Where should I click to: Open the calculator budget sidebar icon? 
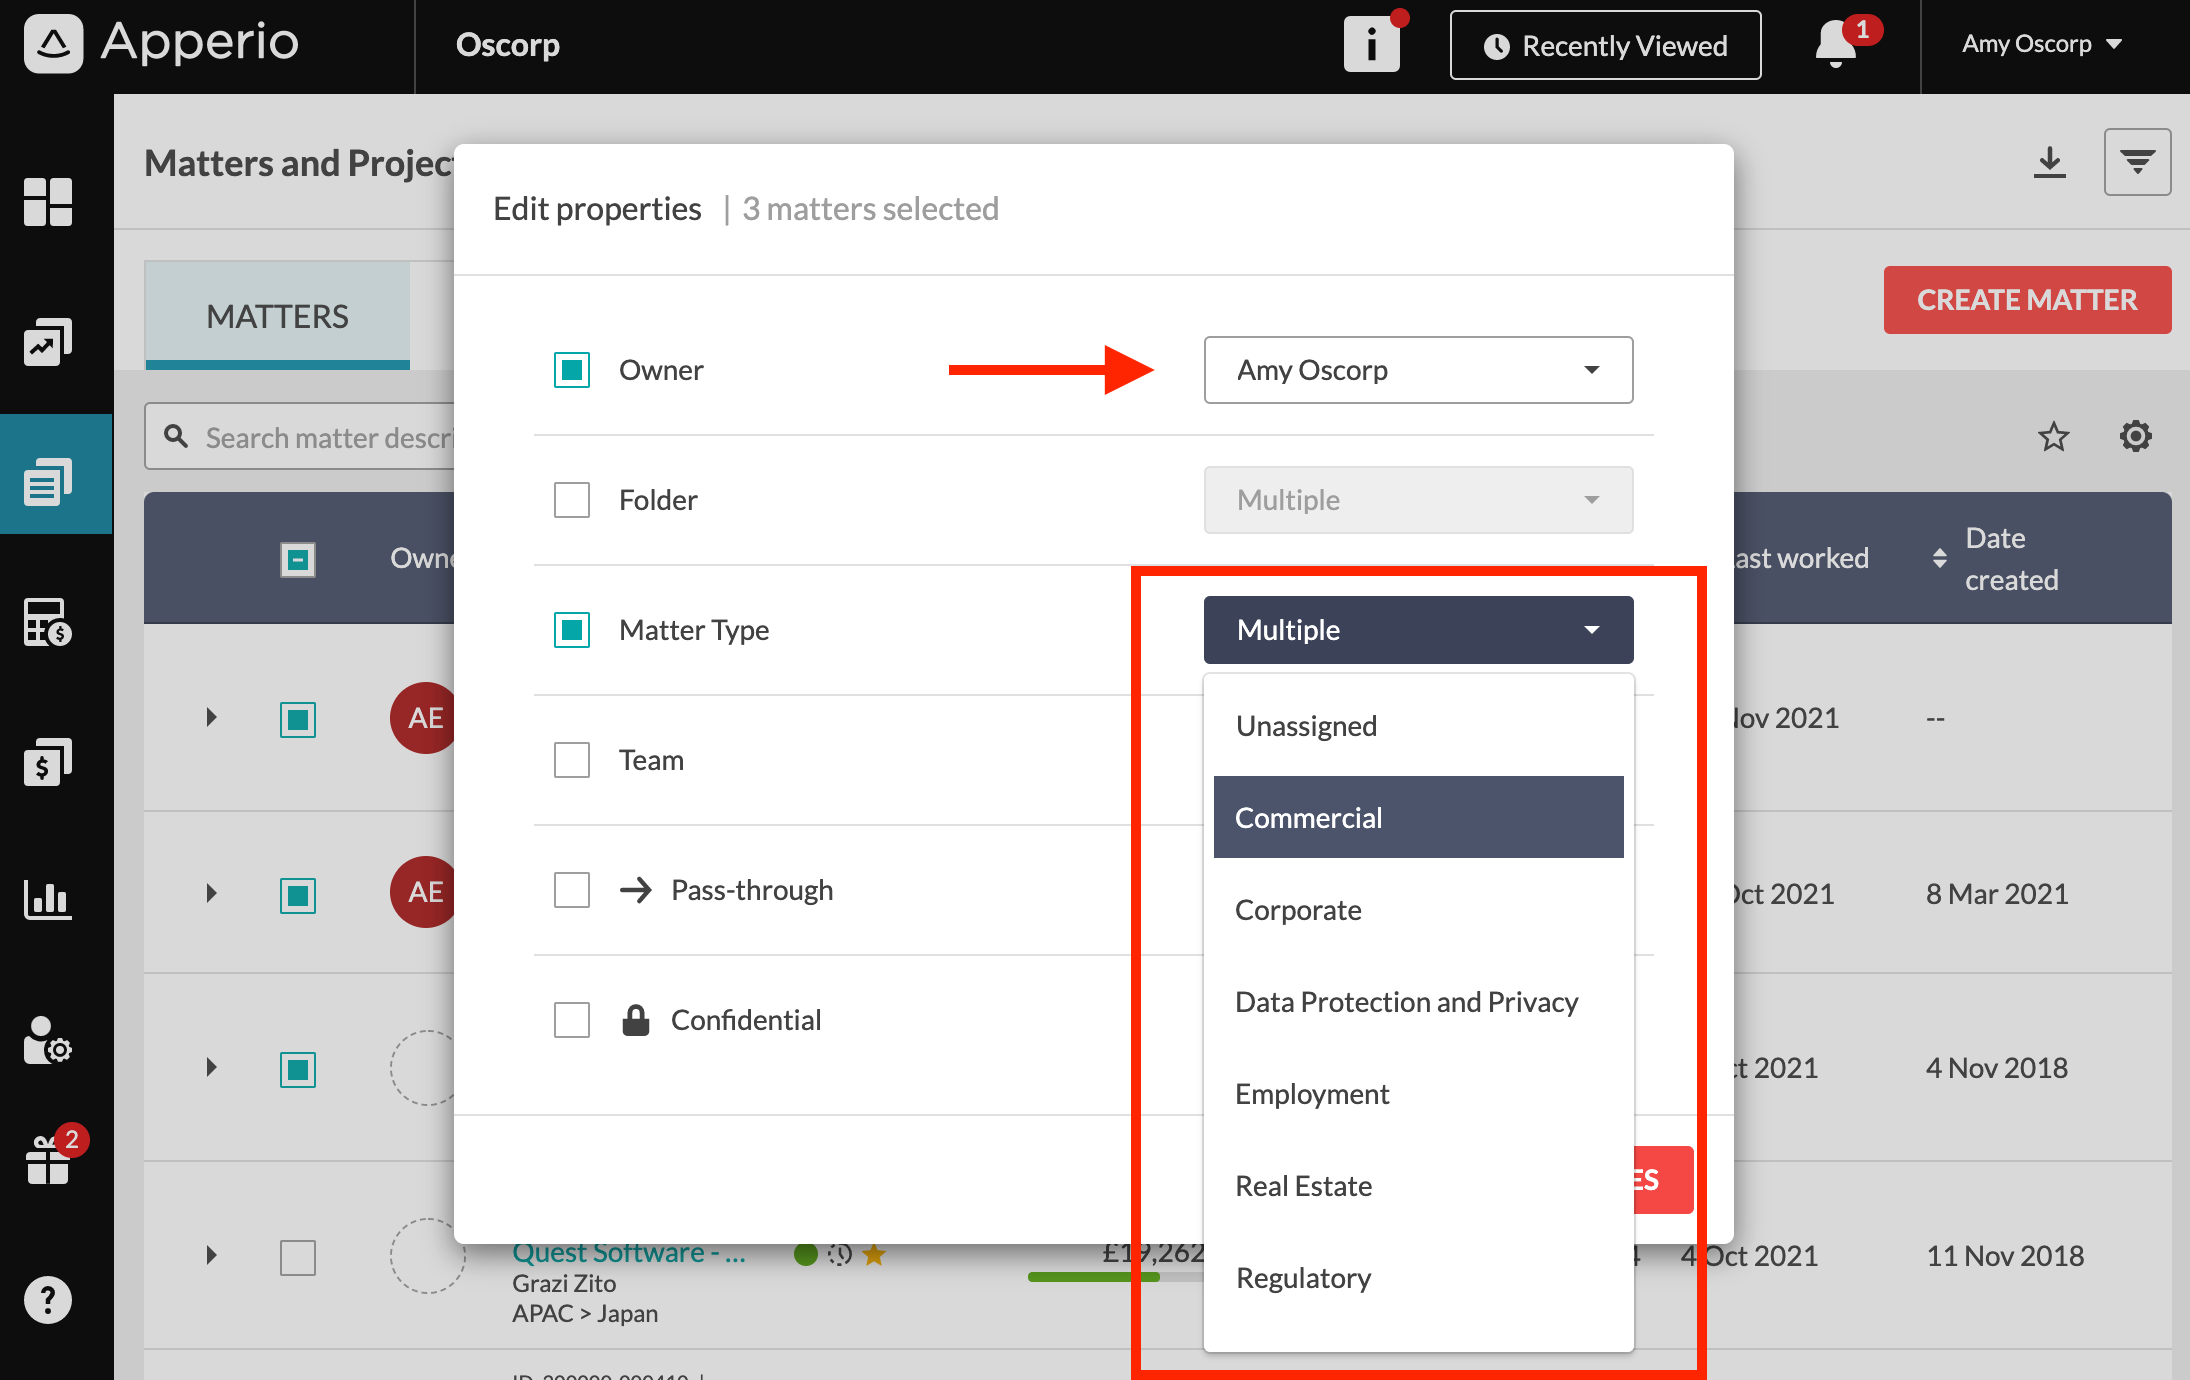[48, 622]
